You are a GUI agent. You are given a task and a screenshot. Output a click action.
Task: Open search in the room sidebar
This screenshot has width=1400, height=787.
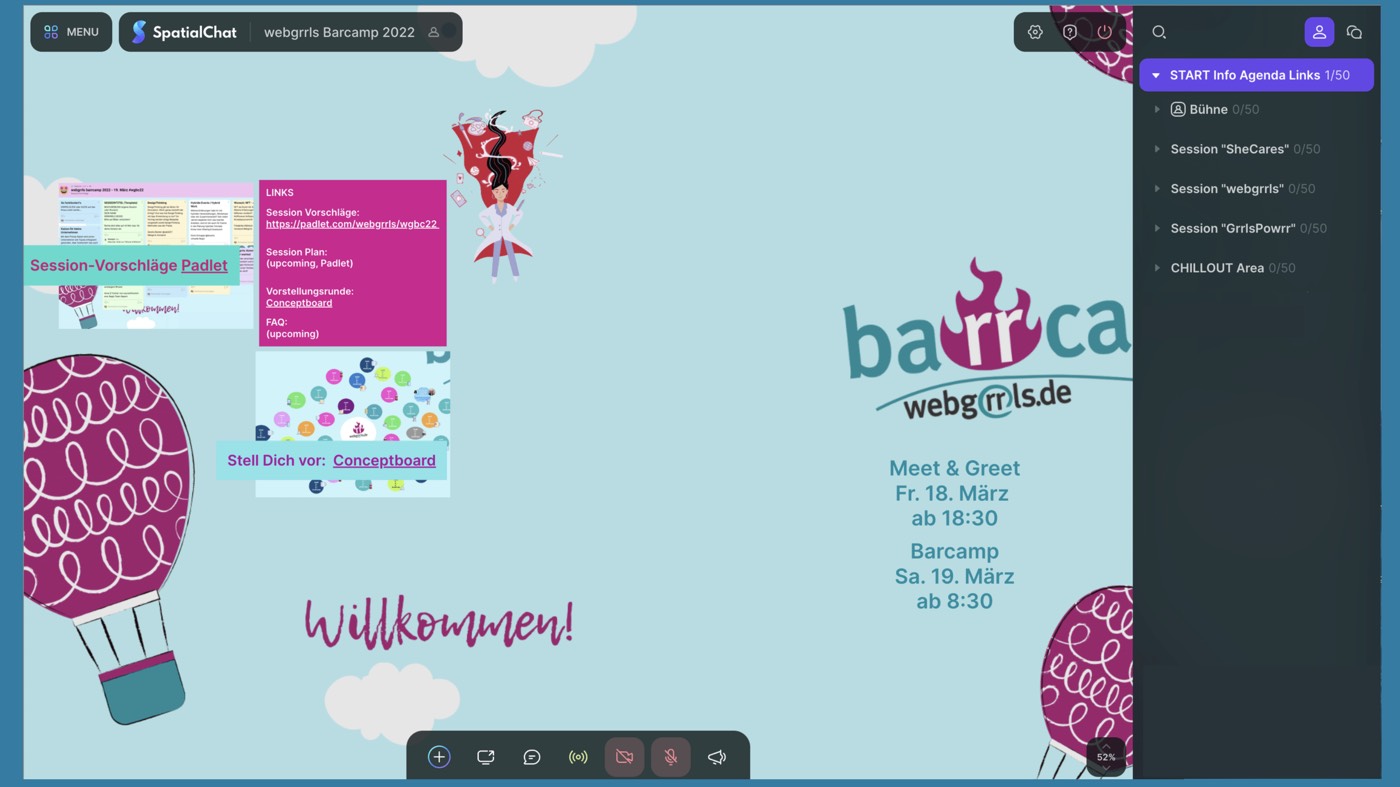[1159, 32]
